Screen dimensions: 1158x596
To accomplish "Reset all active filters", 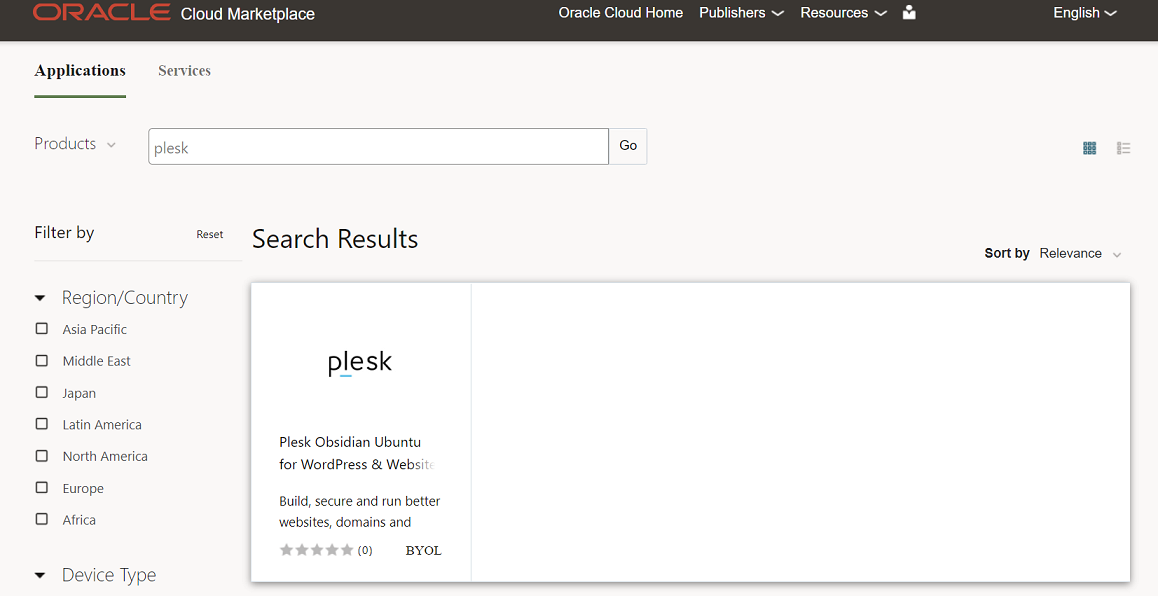I will pyautogui.click(x=209, y=234).
